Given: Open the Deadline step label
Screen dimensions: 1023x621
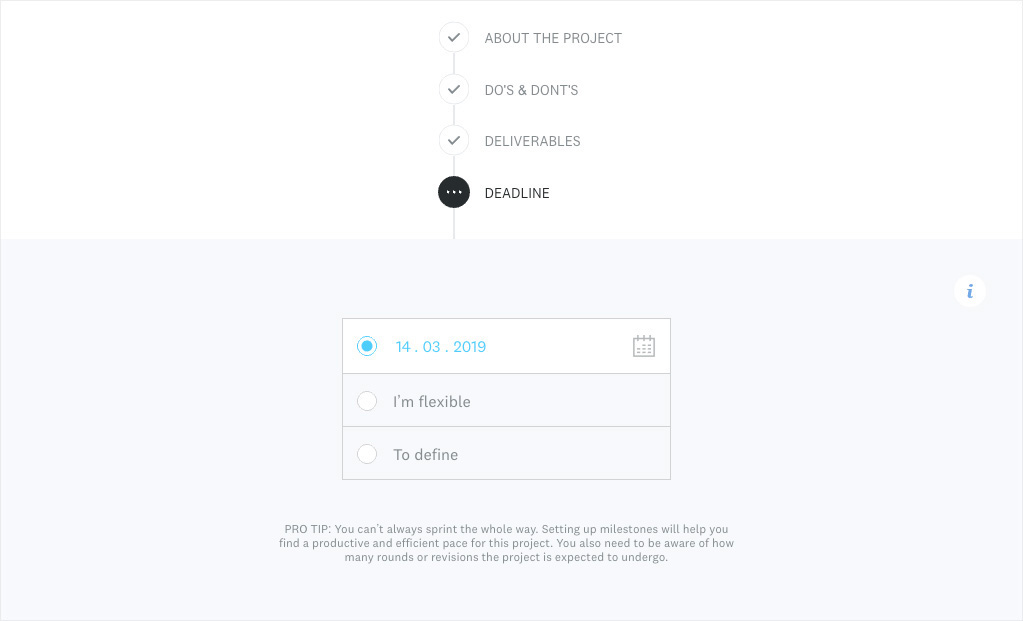Looking at the screenshot, I should pyautogui.click(x=517, y=193).
